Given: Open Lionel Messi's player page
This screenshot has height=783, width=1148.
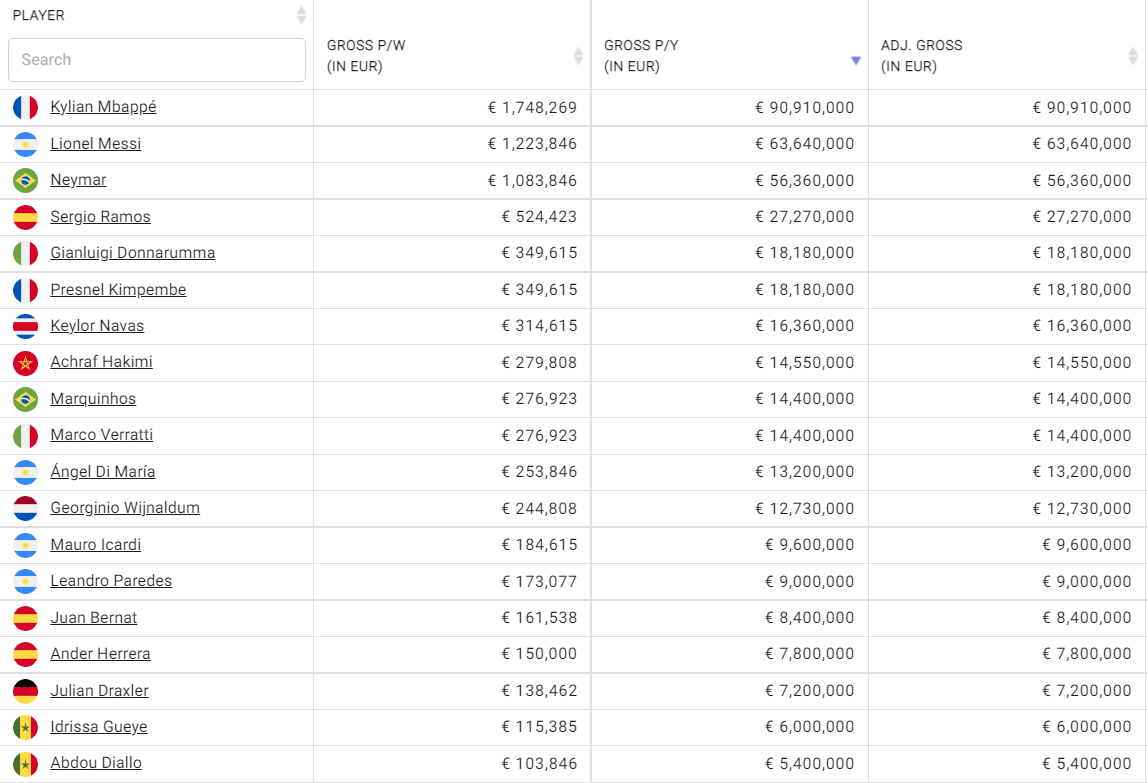Looking at the screenshot, I should tap(96, 144).
